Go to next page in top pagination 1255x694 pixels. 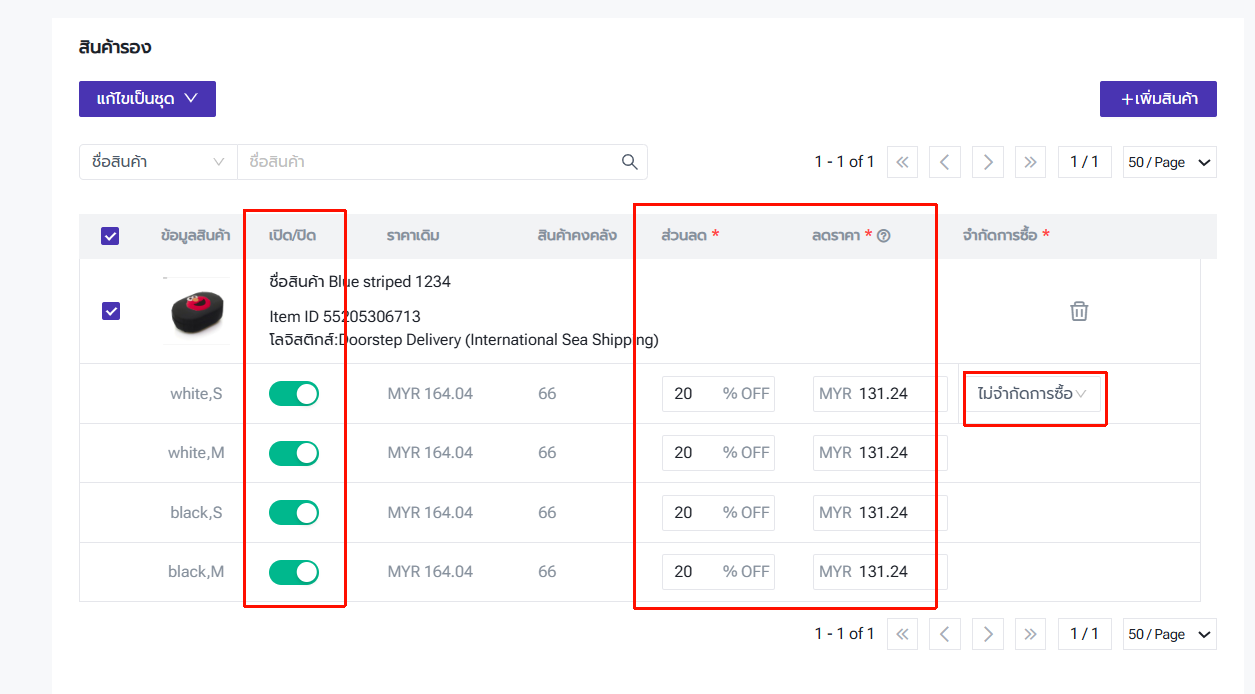[987, 162]
